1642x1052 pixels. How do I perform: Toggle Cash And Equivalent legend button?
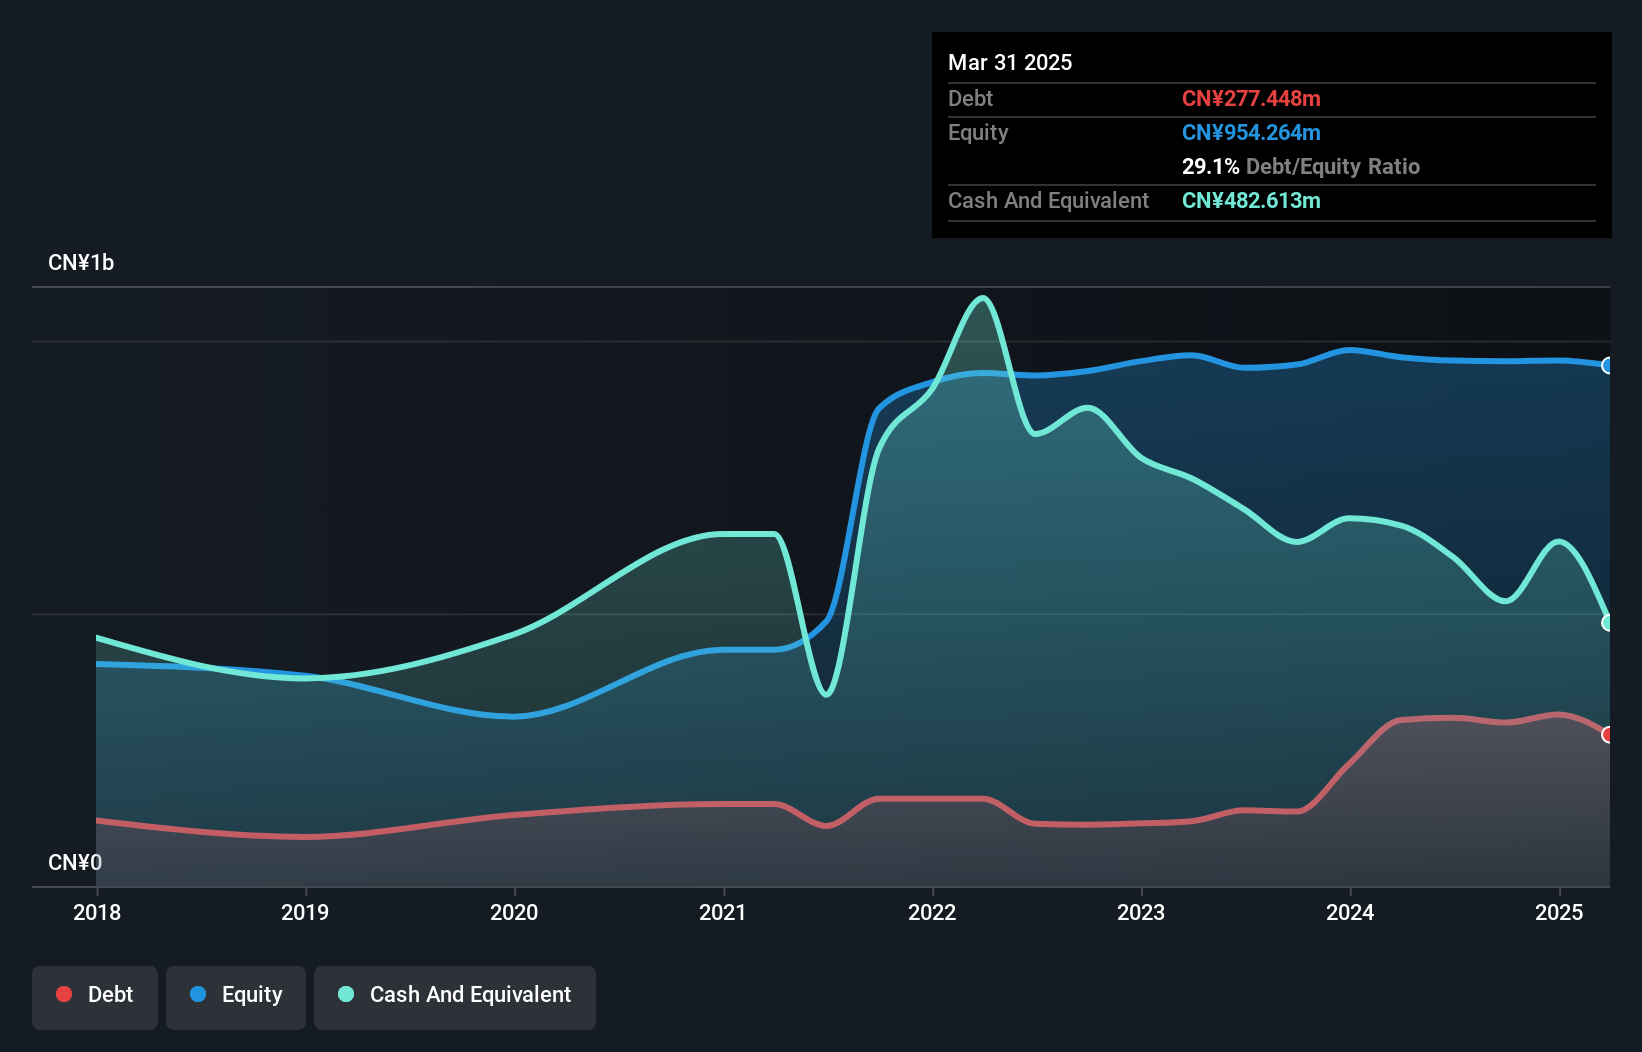coord(455,997)
